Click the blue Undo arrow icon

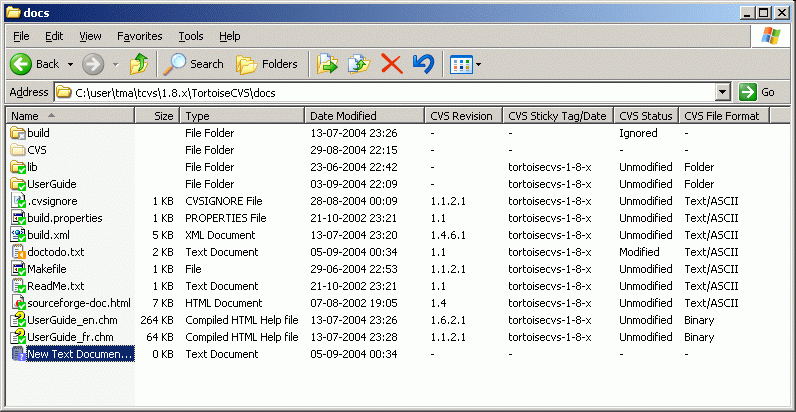423,64
